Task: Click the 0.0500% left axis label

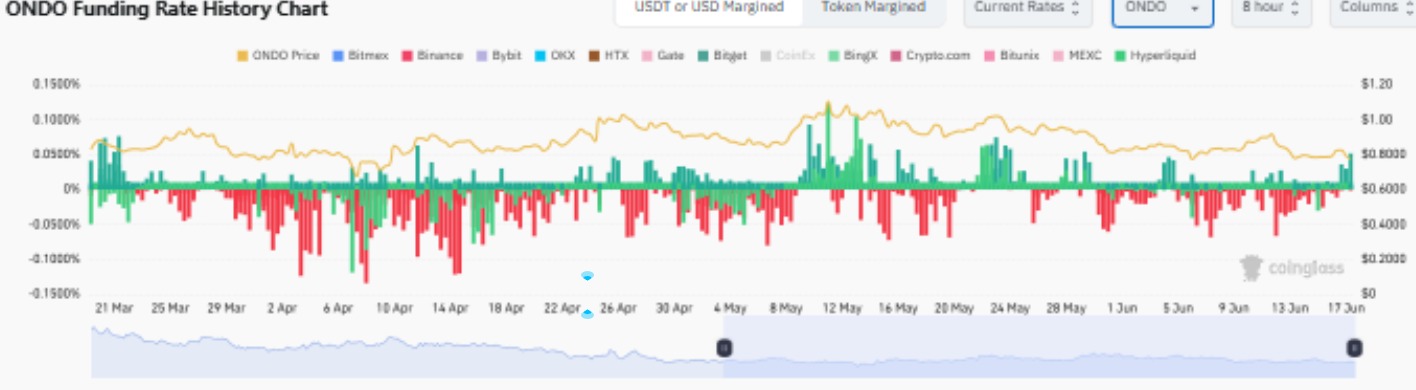Action: tap(57, 154)
